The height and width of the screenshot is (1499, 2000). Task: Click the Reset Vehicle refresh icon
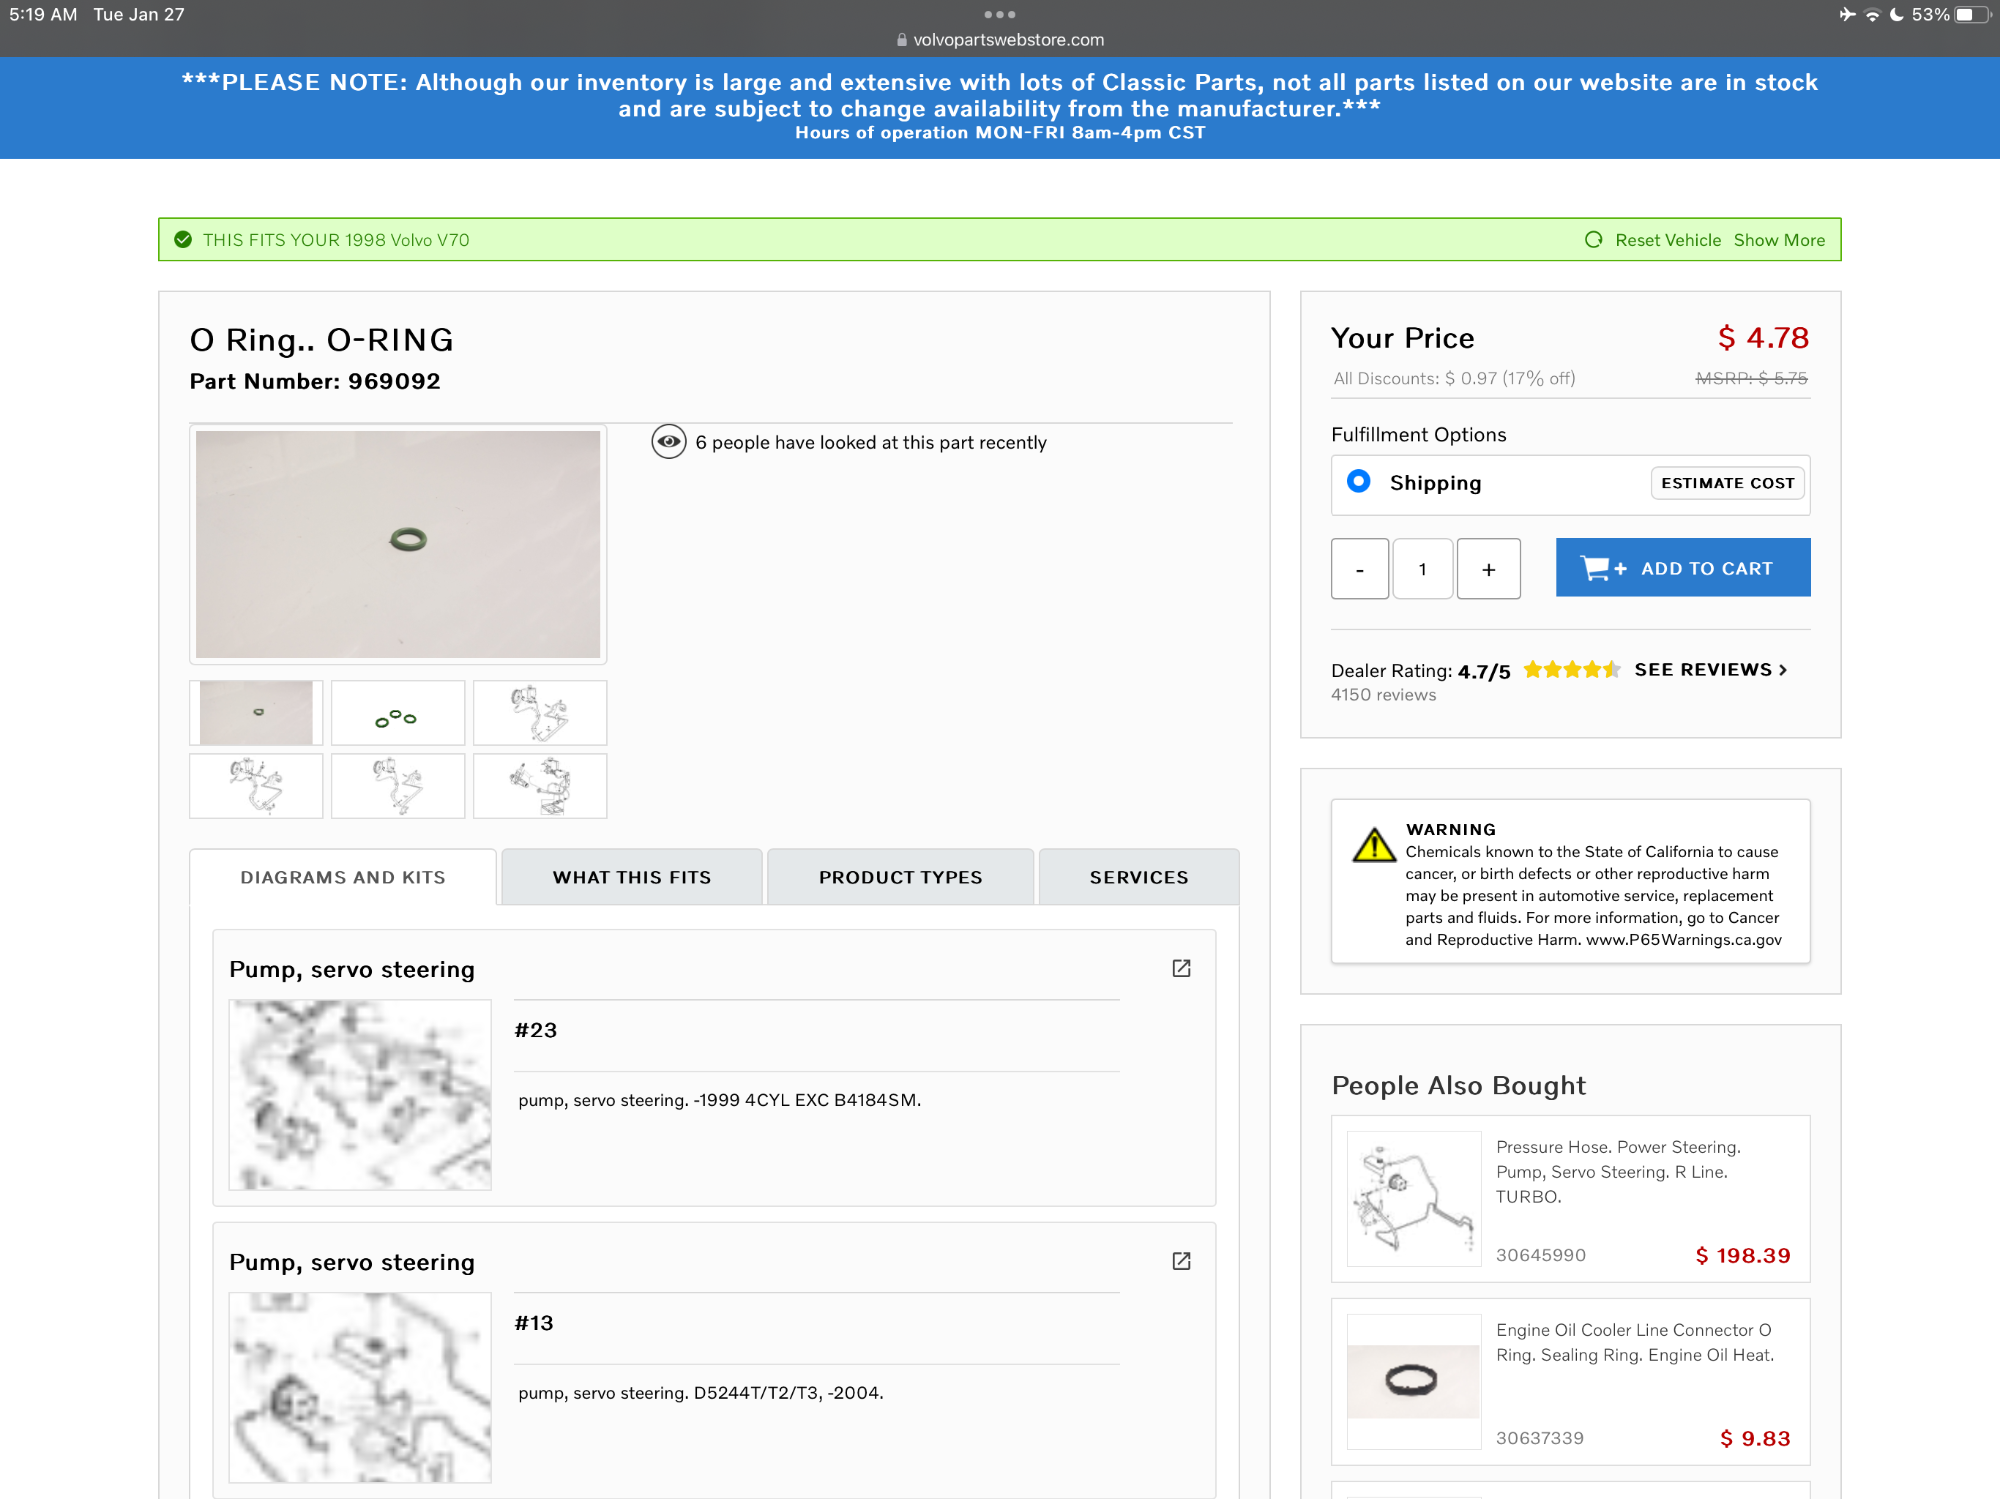1594,240
